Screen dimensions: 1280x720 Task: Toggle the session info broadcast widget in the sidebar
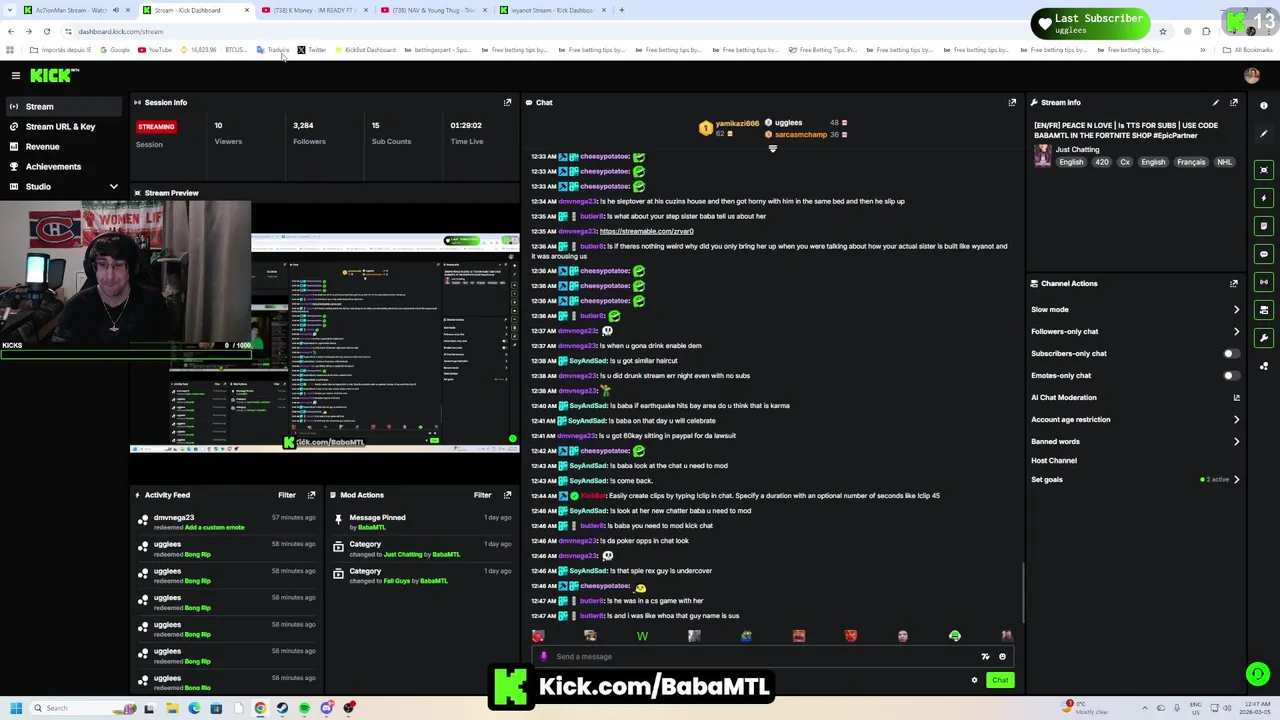tap(1264, 282)
